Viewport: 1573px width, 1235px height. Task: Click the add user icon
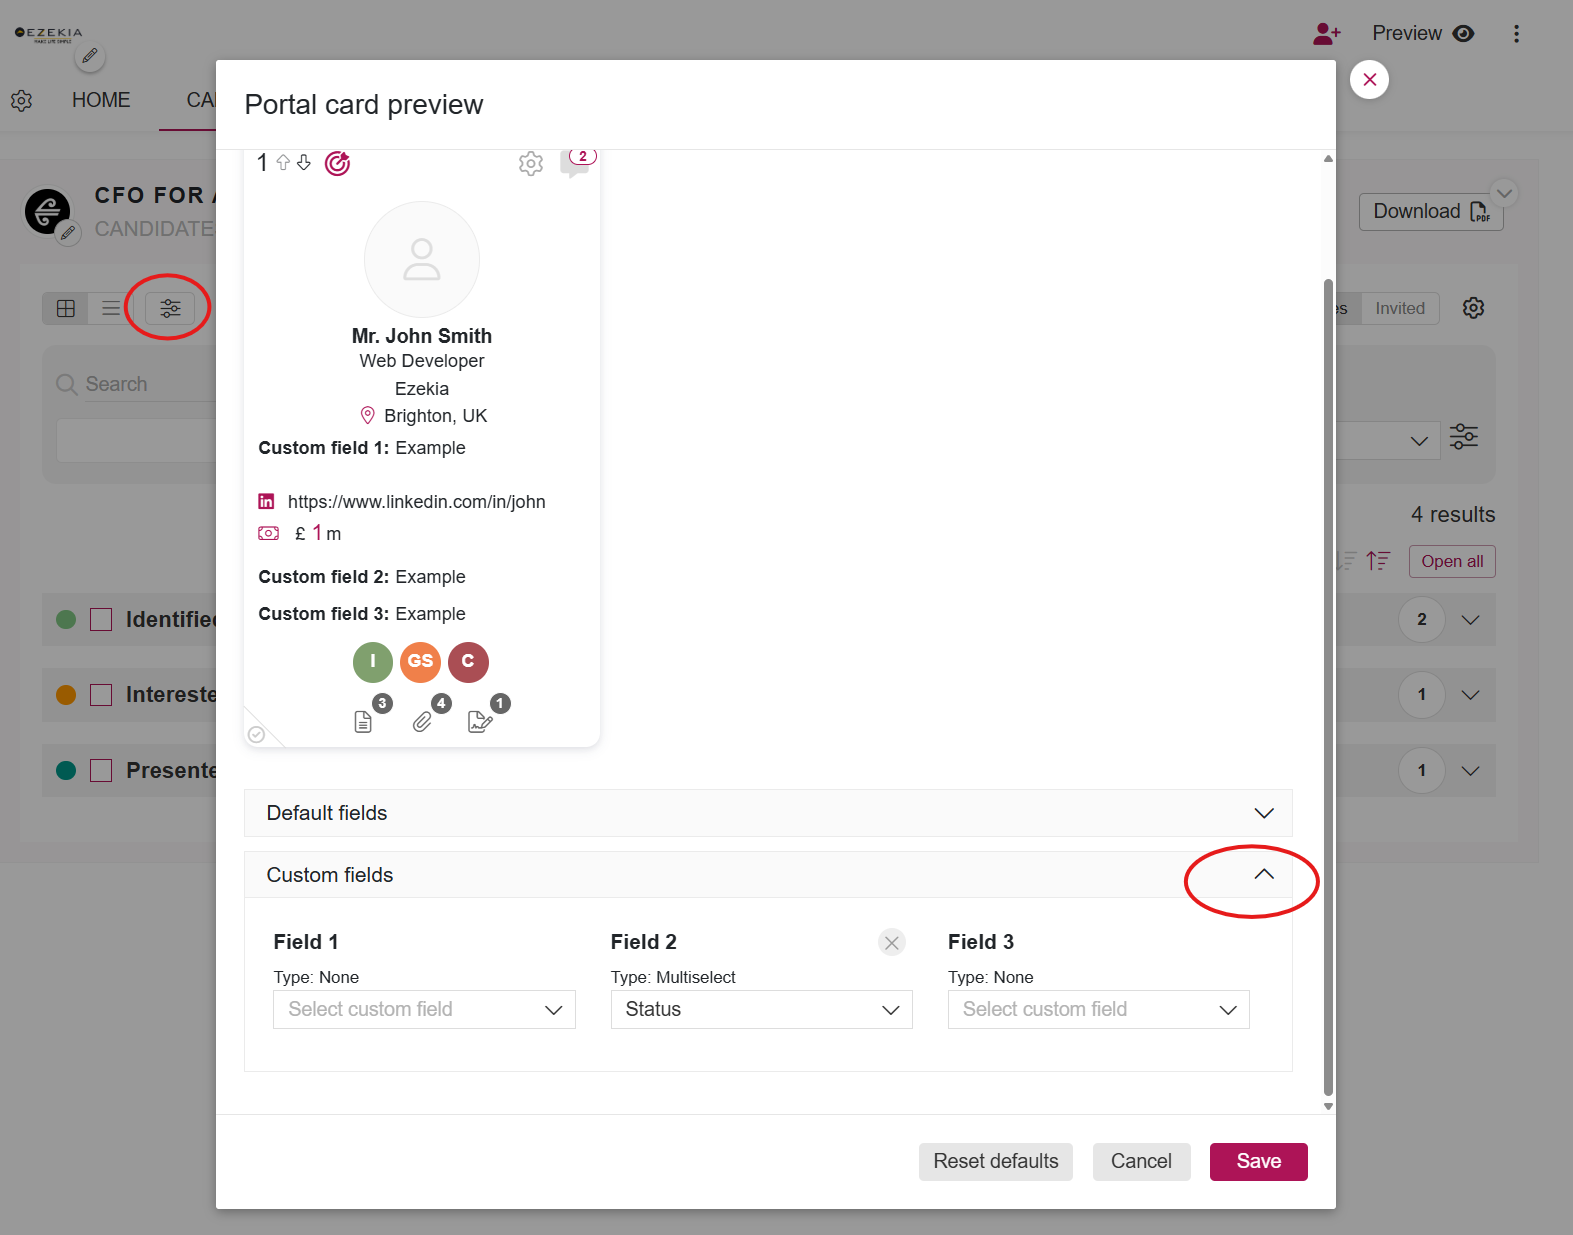click(x=1327, y=34)
